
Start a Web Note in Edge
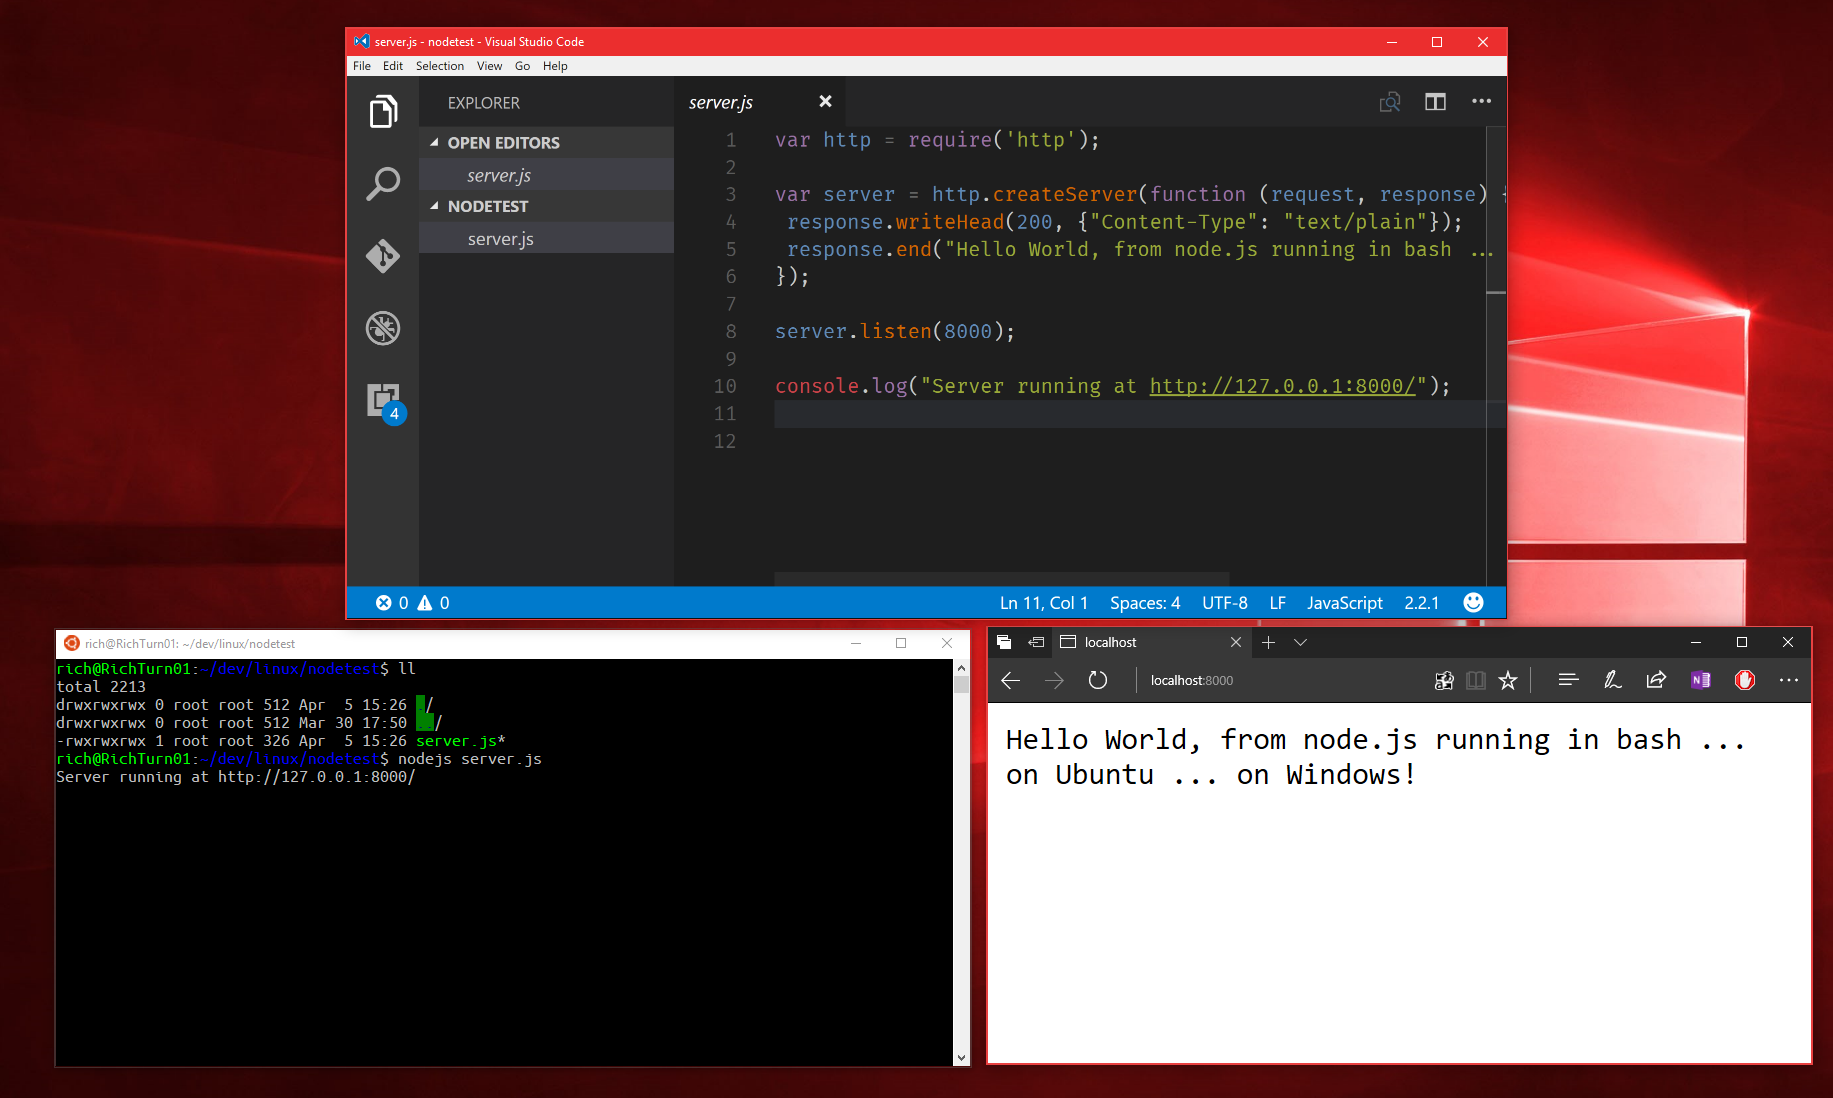click(1612, 680)
